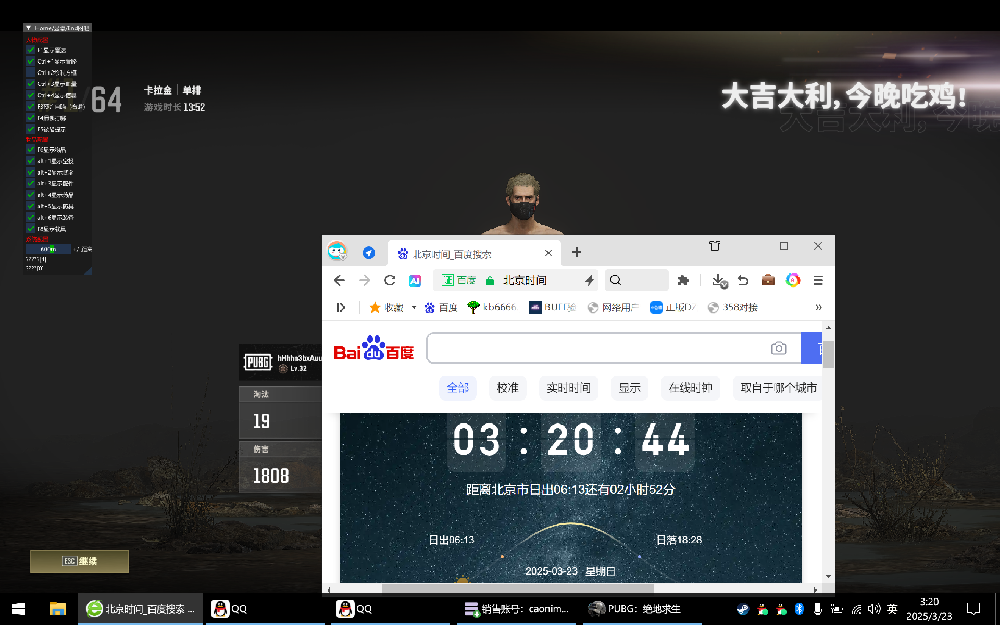
Task: Click the ESC 继续 button in PUBG
Action: pyautogui.click(x=79, y=561)
